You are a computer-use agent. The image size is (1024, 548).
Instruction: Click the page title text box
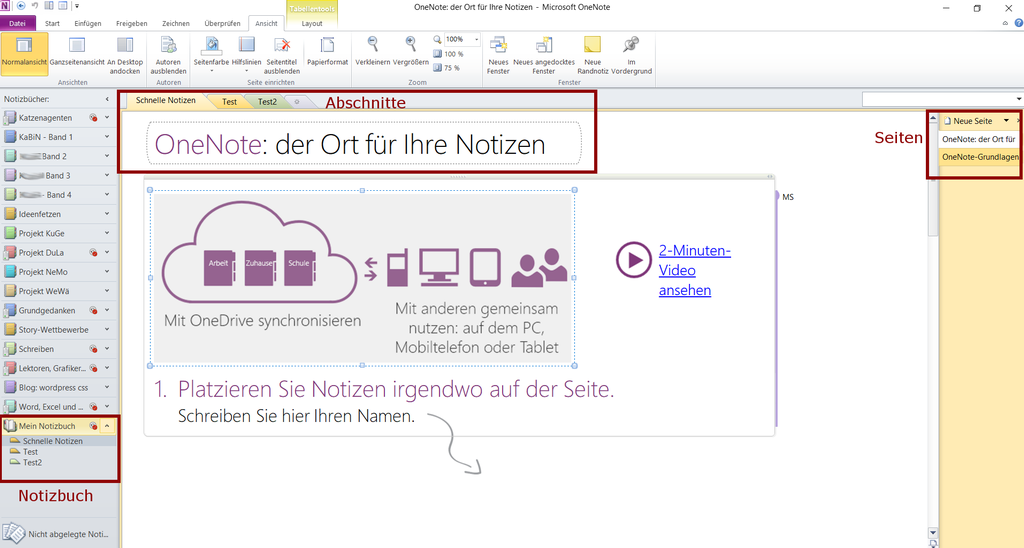[364, 144]
